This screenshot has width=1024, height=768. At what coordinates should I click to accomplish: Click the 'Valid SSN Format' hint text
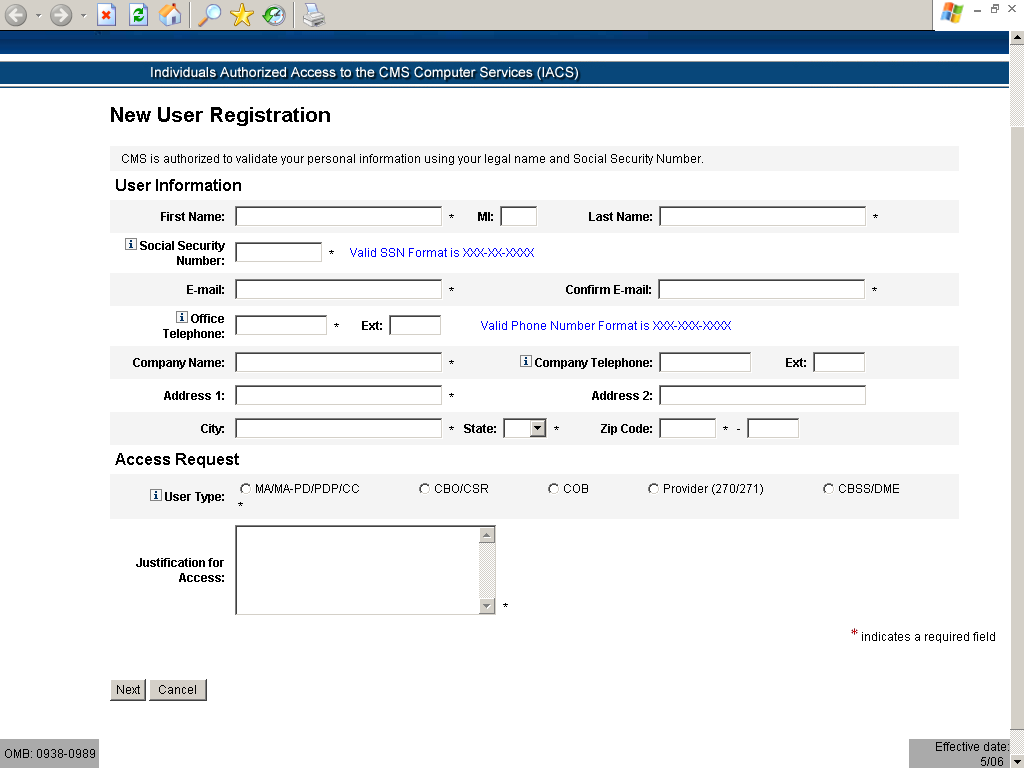pyautogui.click(x=441, y=253)
